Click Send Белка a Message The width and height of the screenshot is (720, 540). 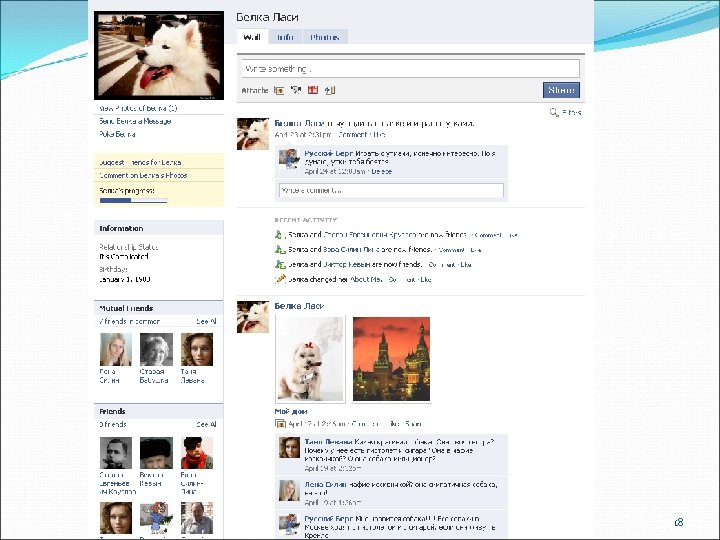135,121
